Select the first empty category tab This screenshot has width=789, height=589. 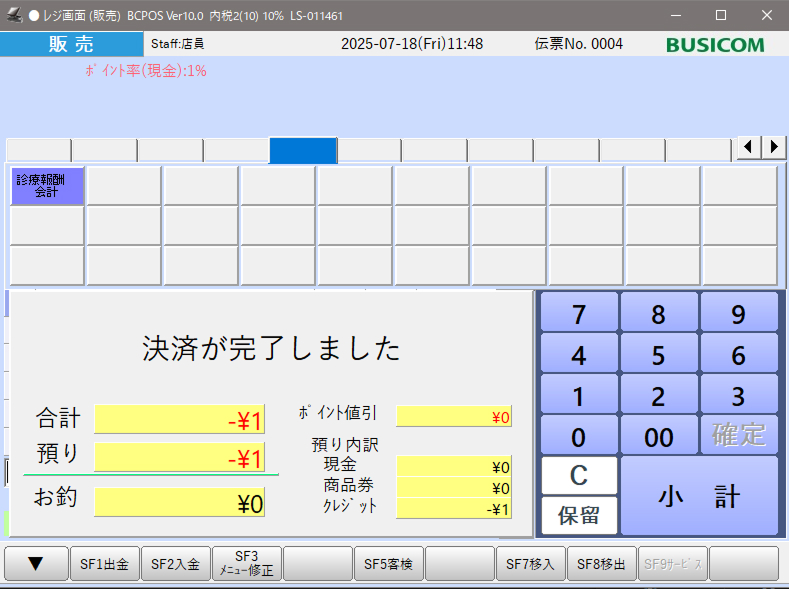pos(38,150)
